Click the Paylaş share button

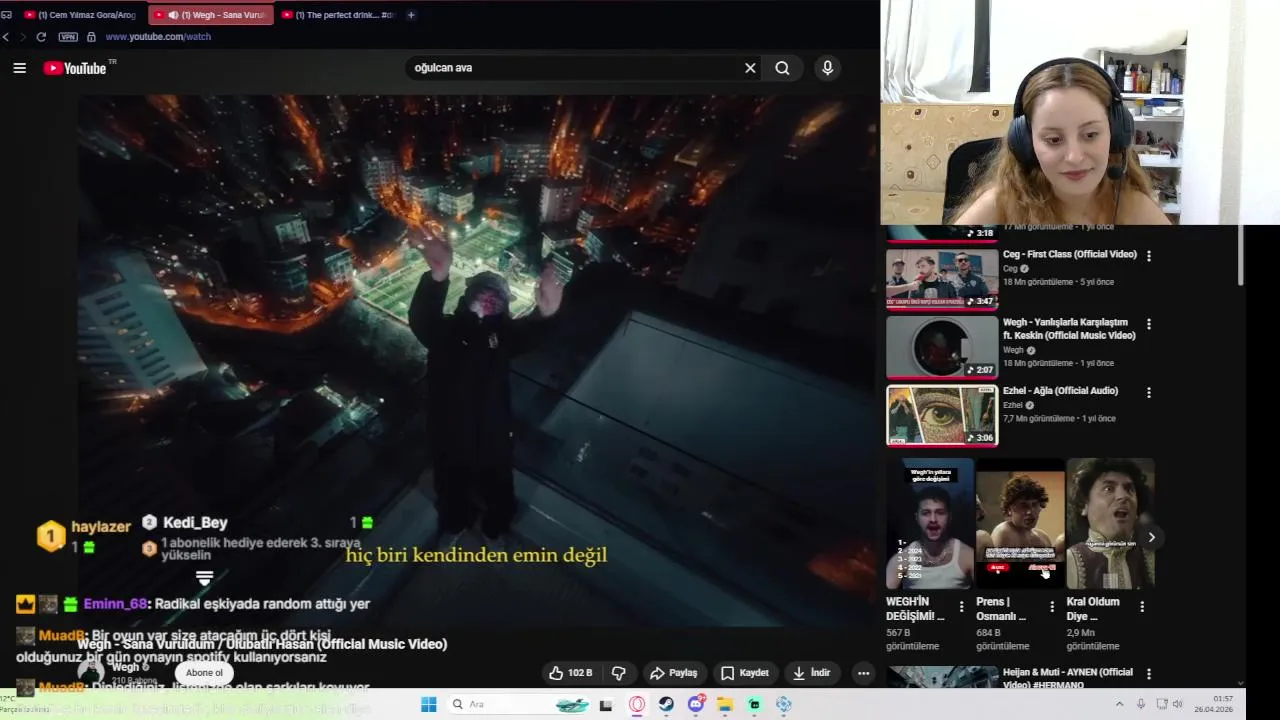(674, 673)
